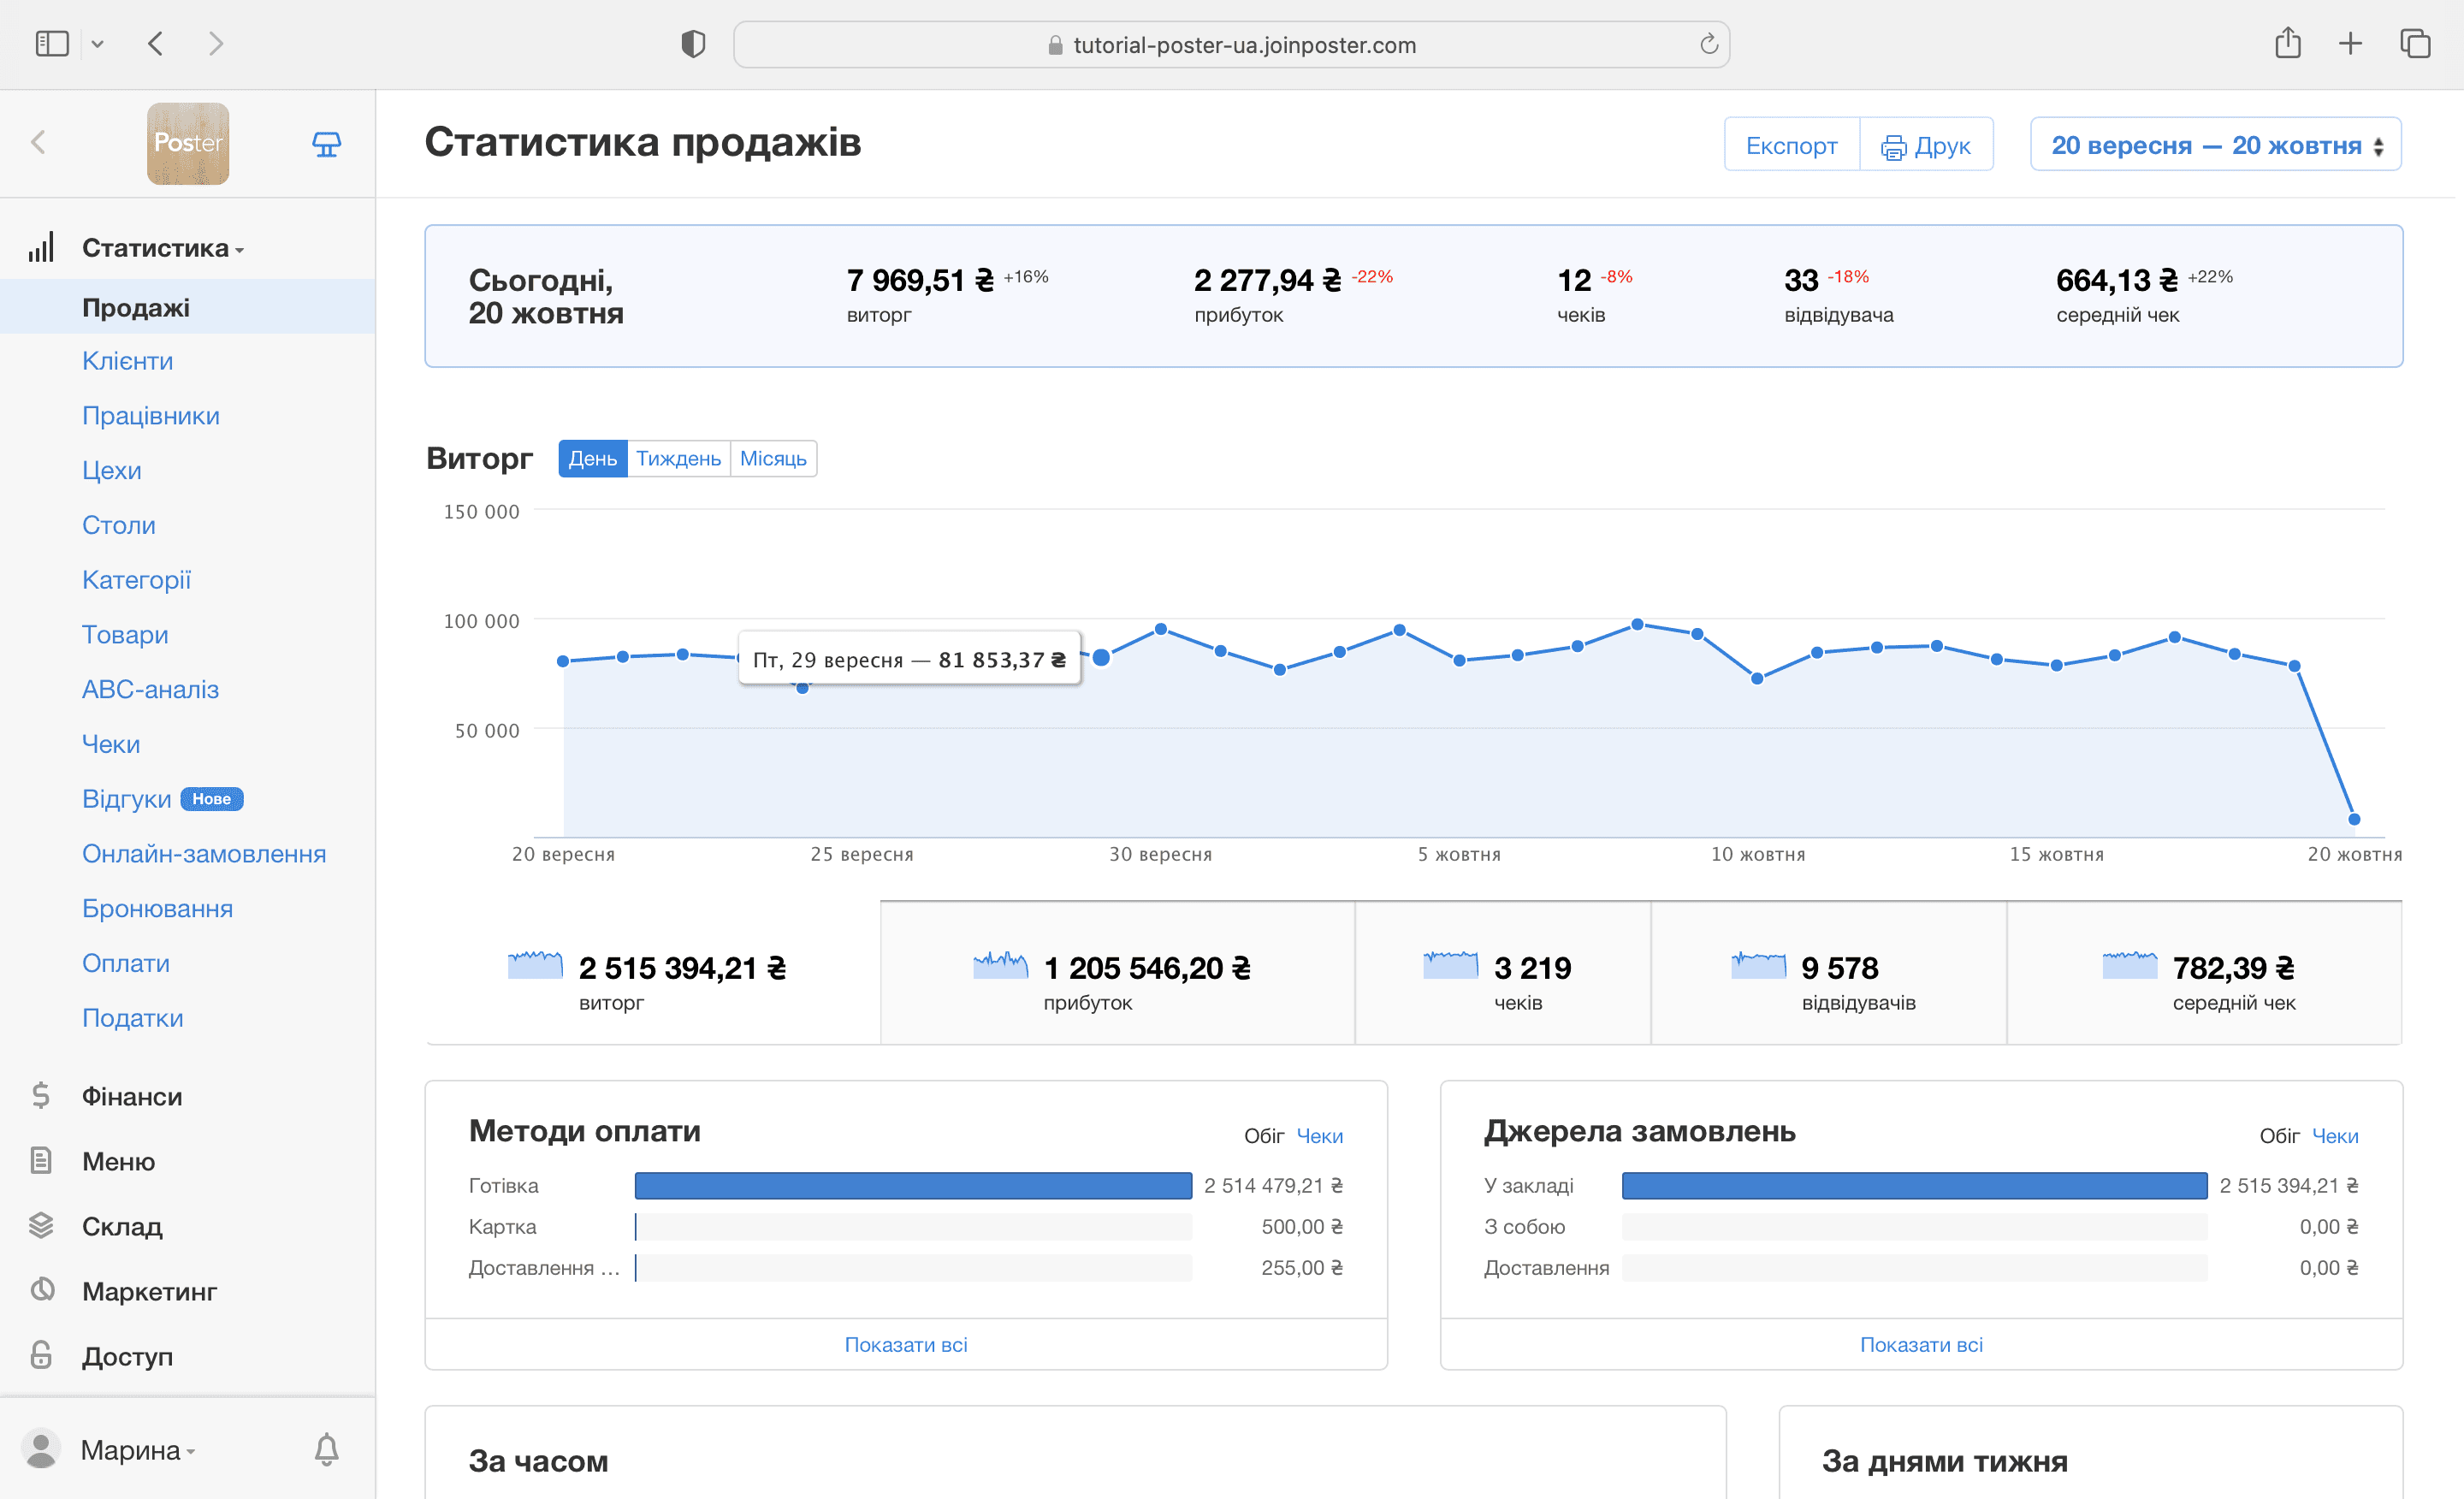Screen dimensions: 2464x1499
Task: Toggle Методи оплати to Чеки
Action: click(x=1320, y=1136)
